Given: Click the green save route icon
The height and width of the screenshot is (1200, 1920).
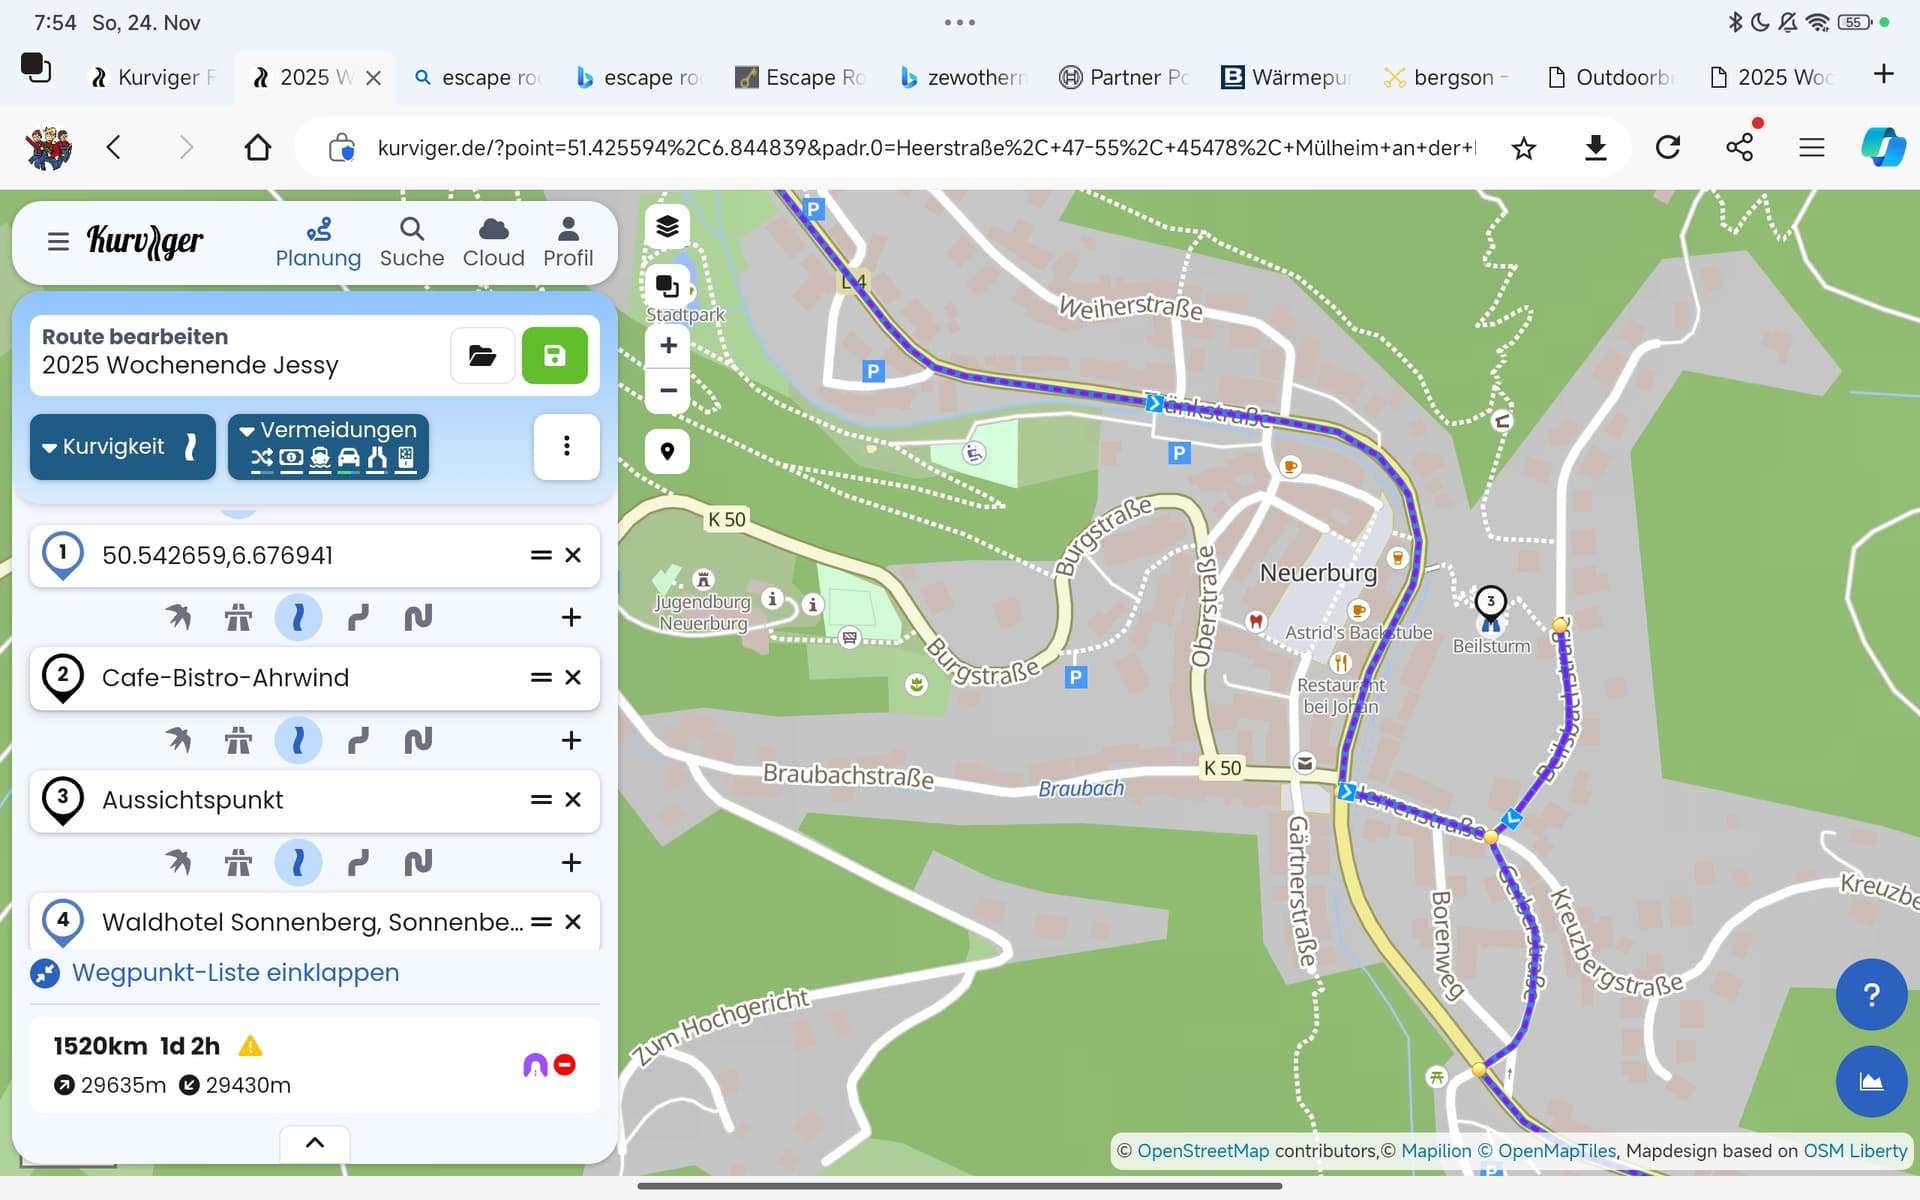Looking at the screenshot, I should click(x=554, y=356).
